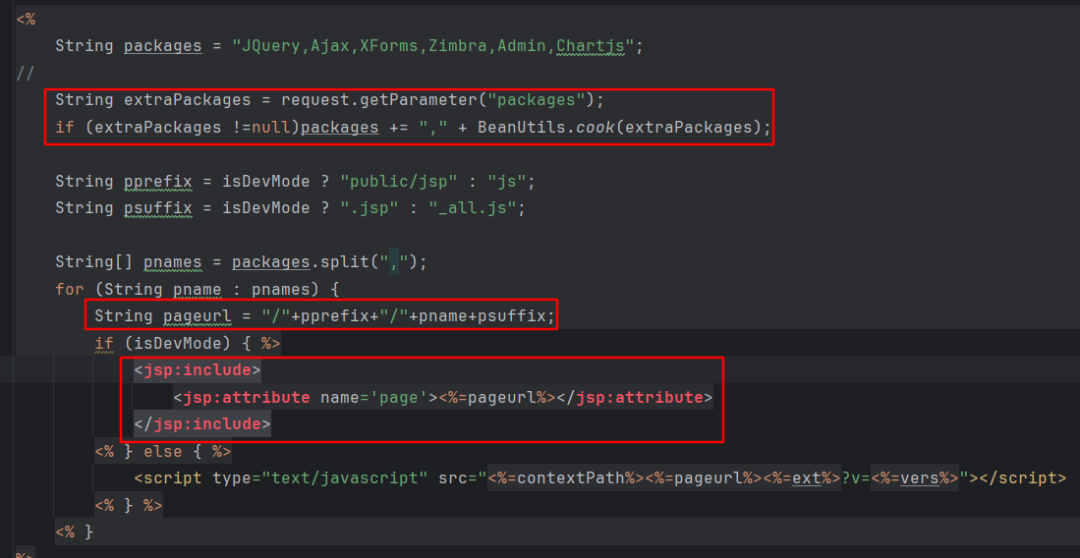1080x558 pixels.
Task: Click the "js" string on the pprefix line
Action: (x=506, y=182)
